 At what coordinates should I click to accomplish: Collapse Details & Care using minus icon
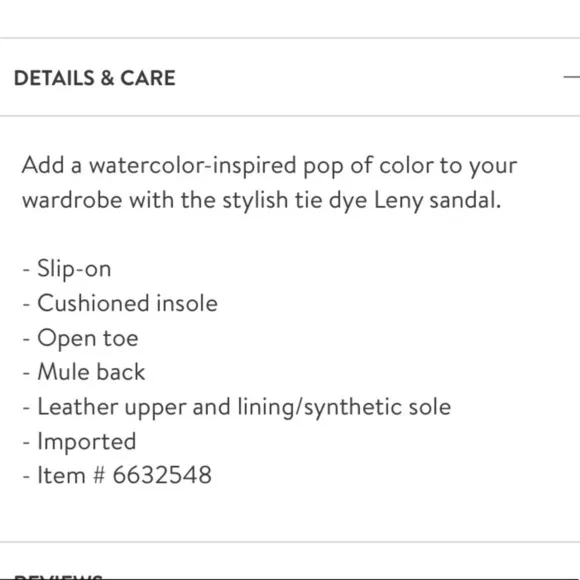572,77
